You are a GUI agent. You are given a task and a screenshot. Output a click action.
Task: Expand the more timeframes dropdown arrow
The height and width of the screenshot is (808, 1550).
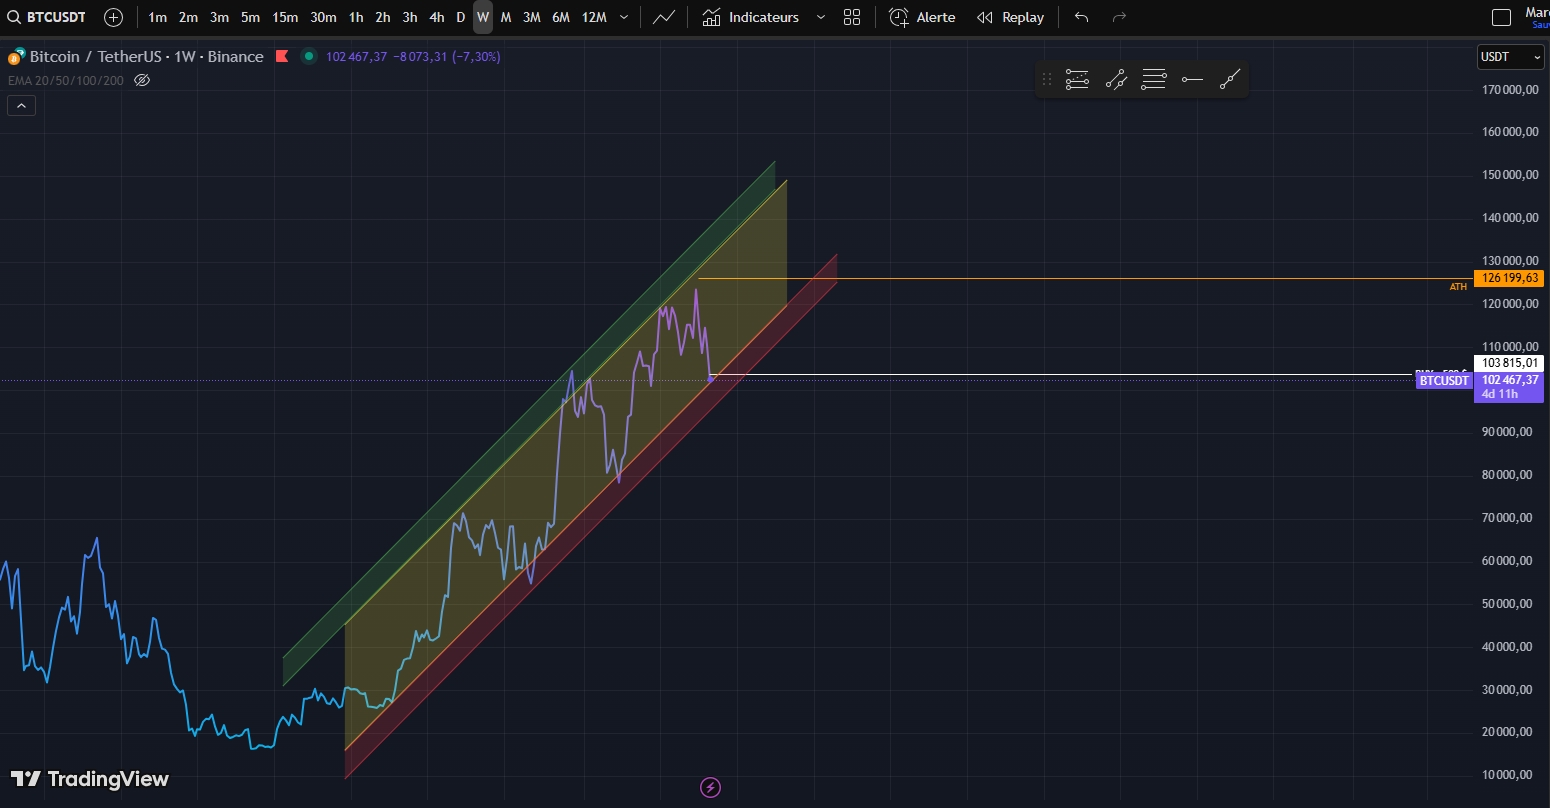click(x=625, y=17)
